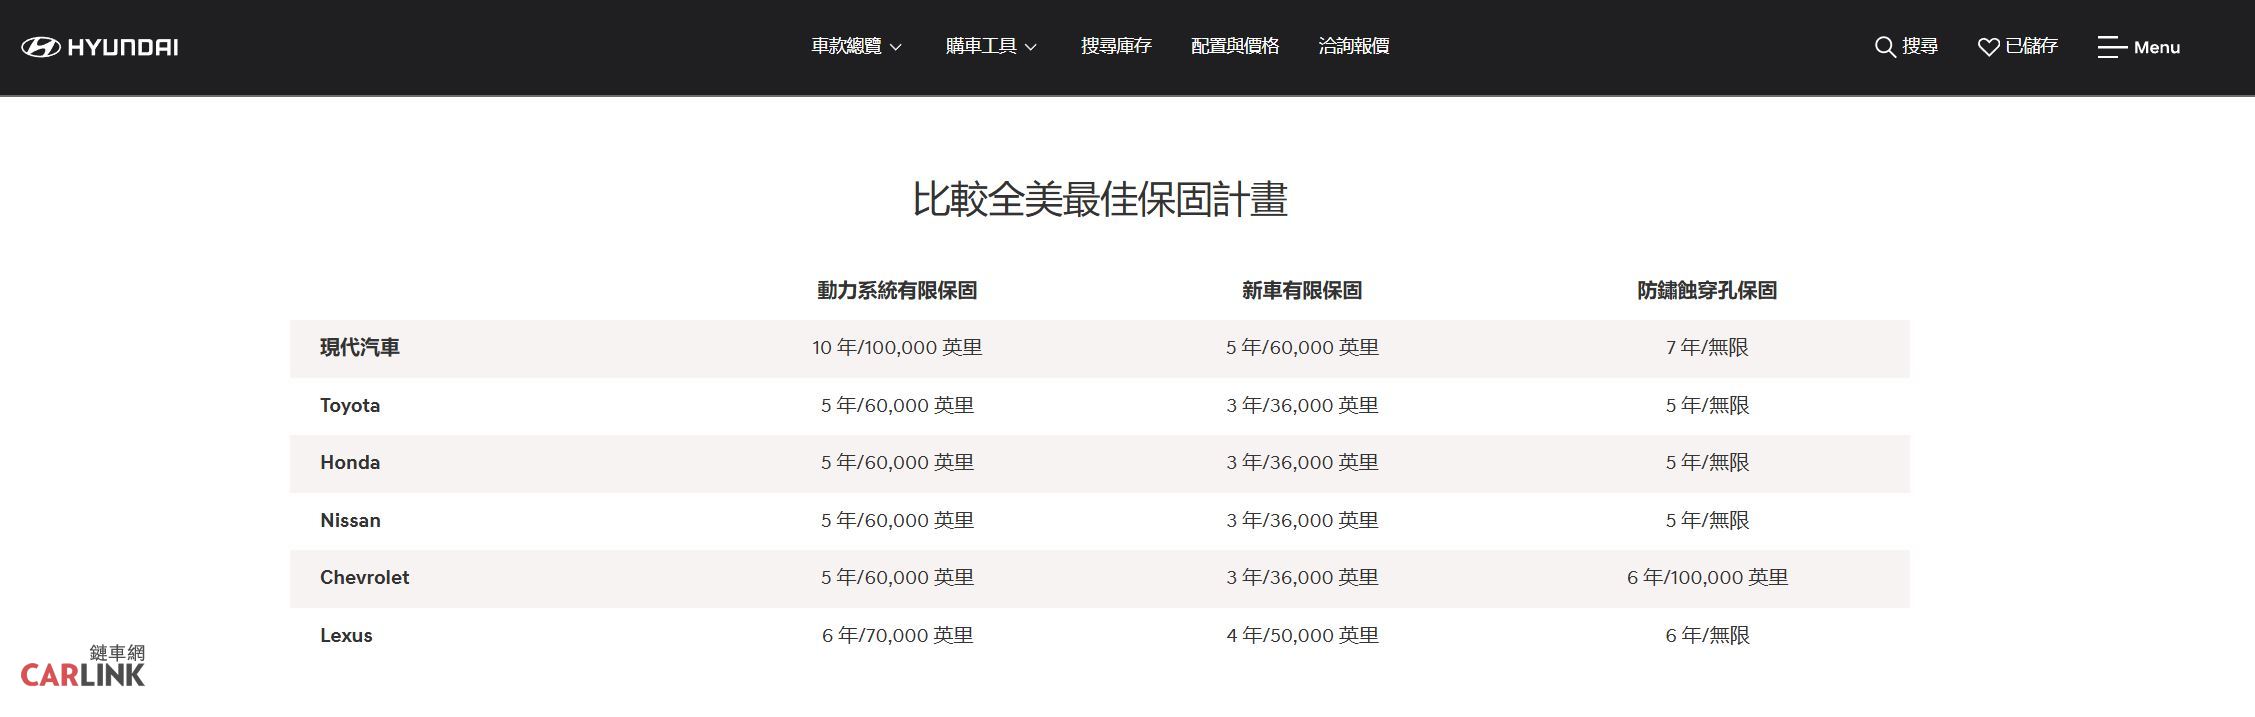Select the Toyota row label
Viewport: 2255px width, 717px height.
click(350, 405)
